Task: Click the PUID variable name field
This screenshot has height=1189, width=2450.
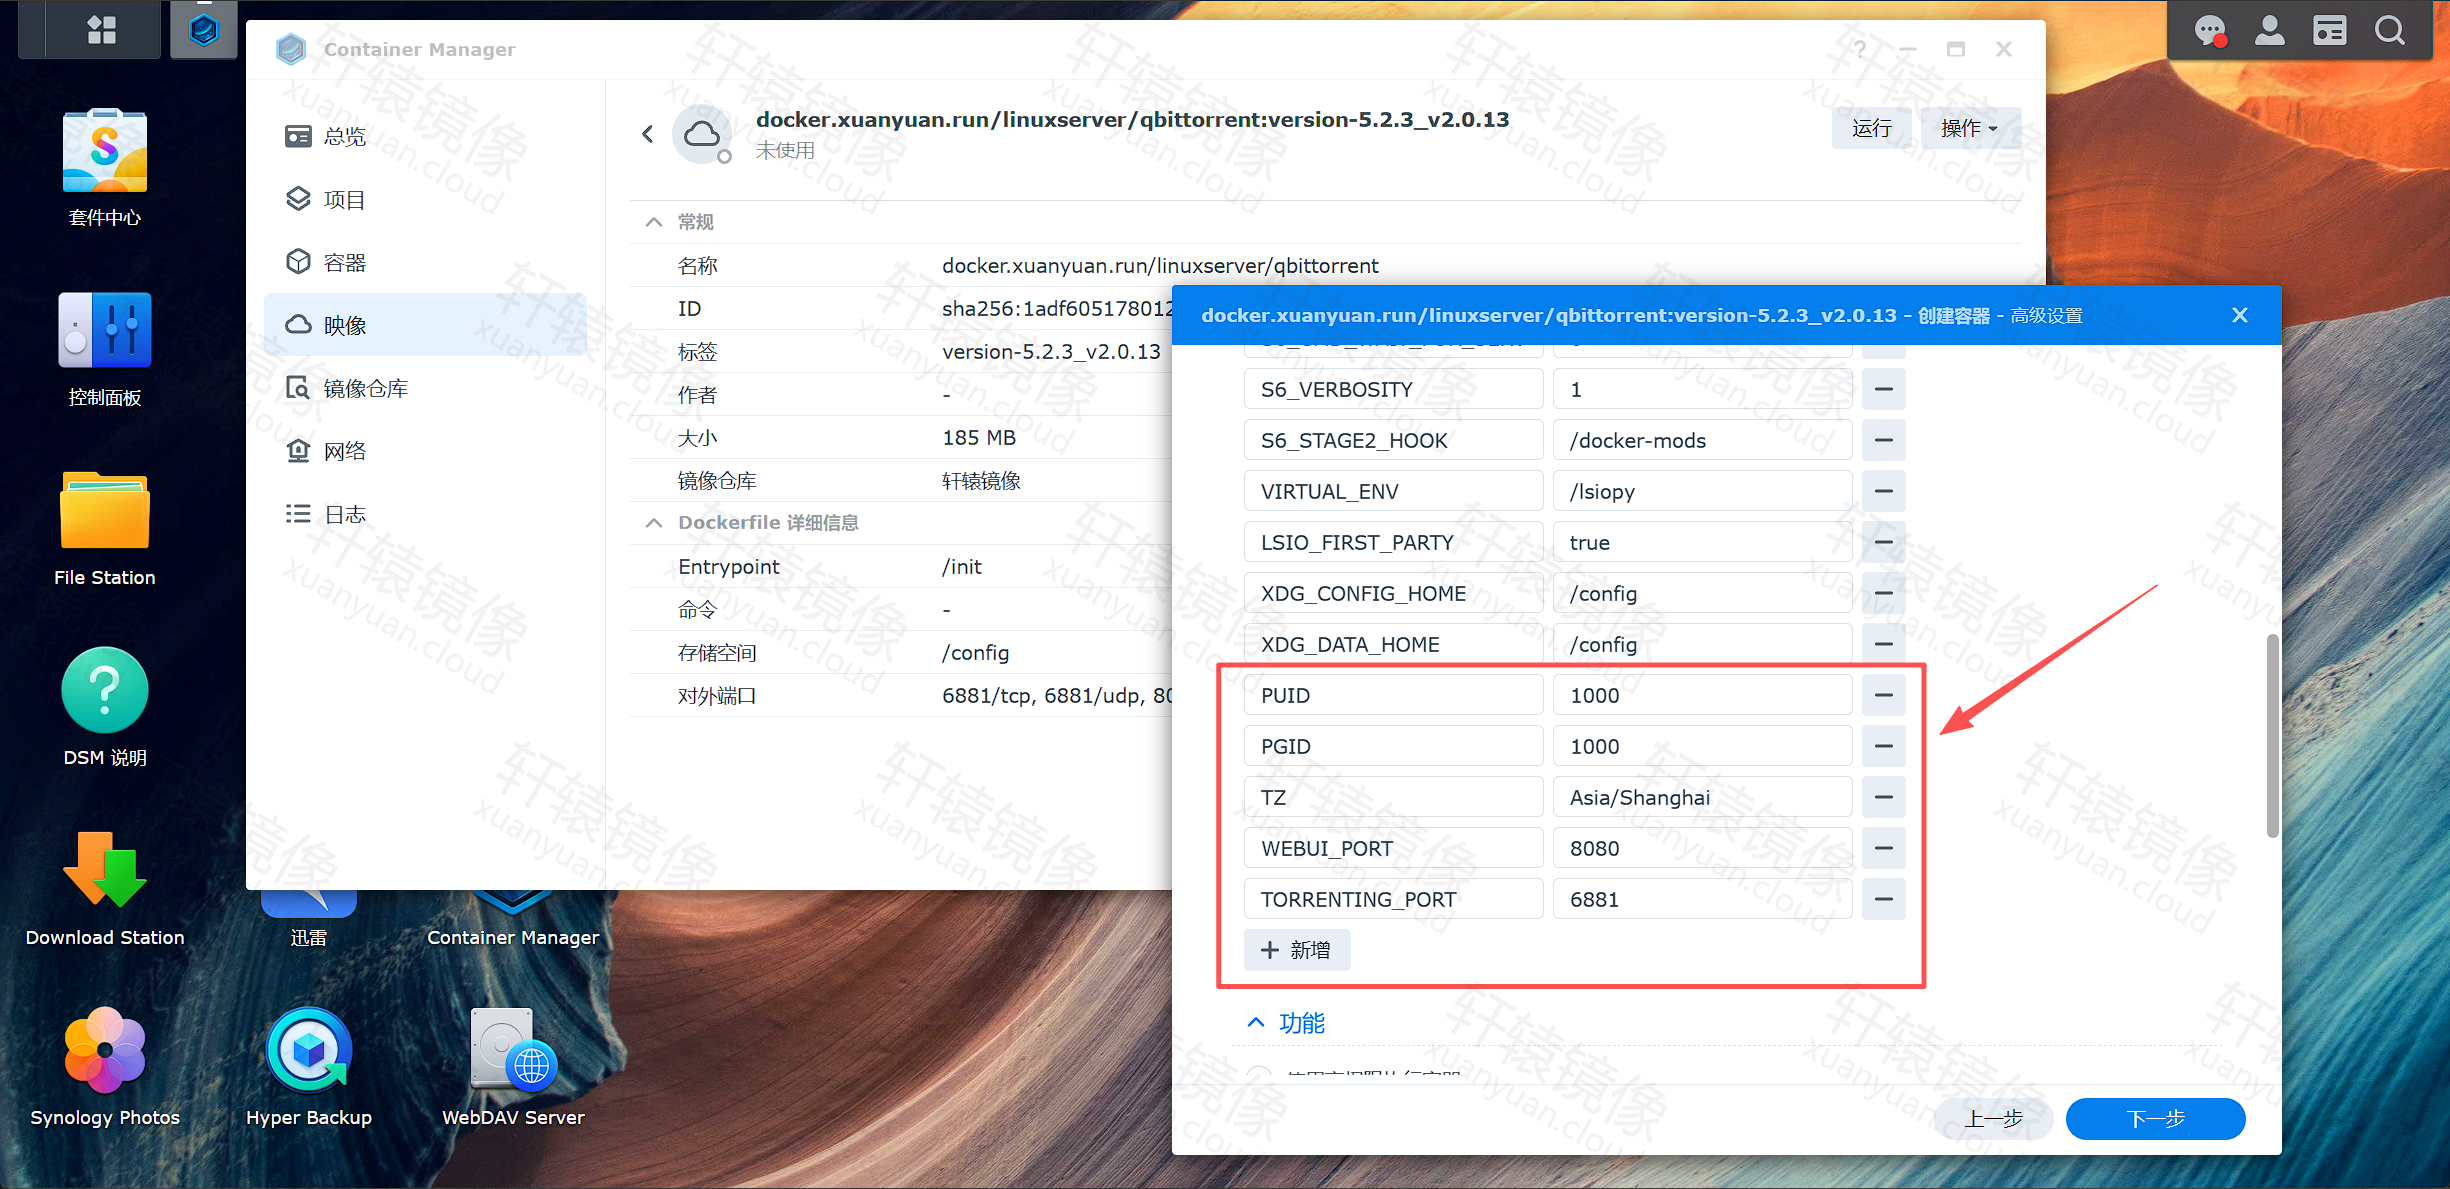Action: (1394, 695)
